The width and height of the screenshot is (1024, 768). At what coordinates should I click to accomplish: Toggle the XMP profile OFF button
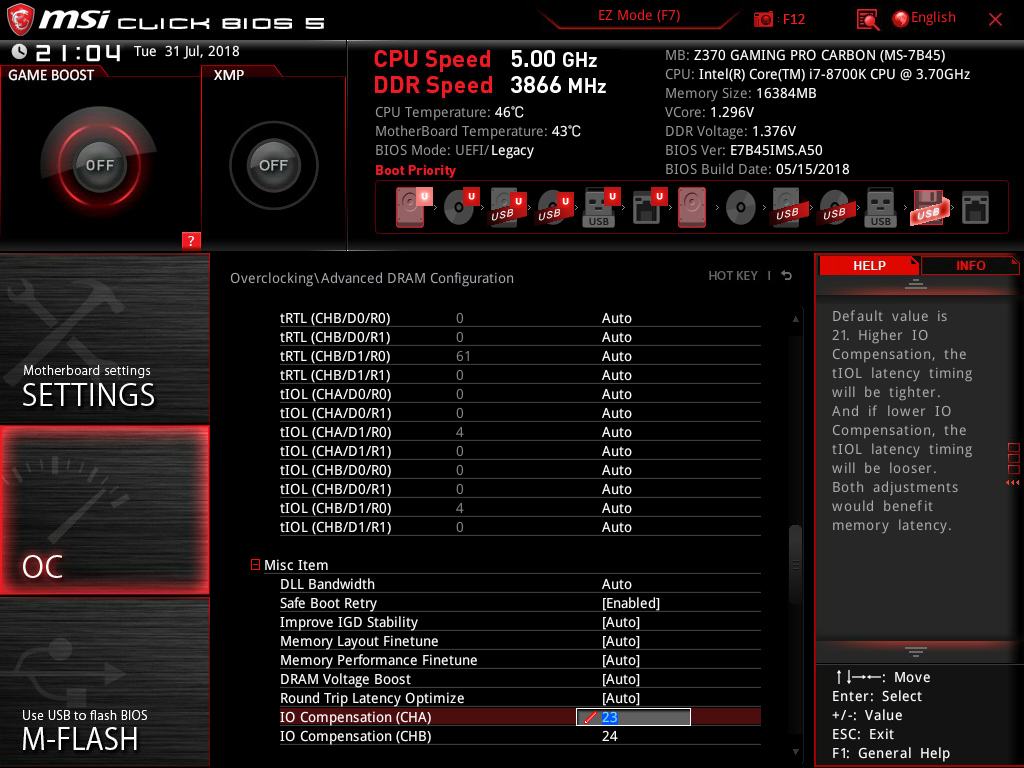pyautogui.click(x=273, y=165)
